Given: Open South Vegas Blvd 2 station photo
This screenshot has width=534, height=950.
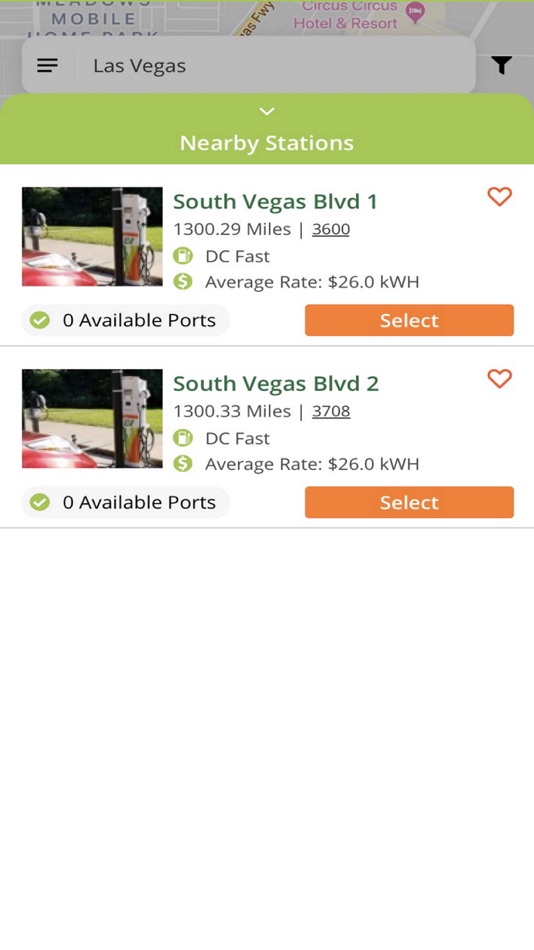Looking at the screenshot, I should click(92, 418).
